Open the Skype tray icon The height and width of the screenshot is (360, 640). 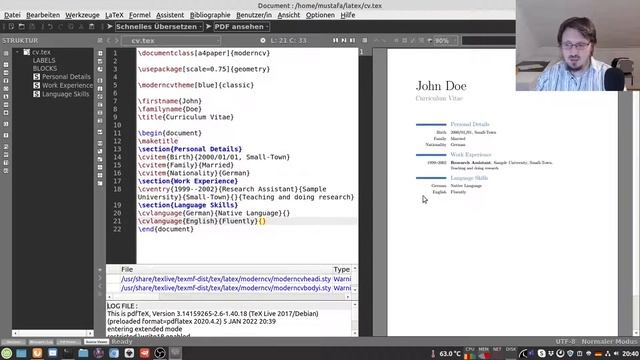tap(541, 353)
